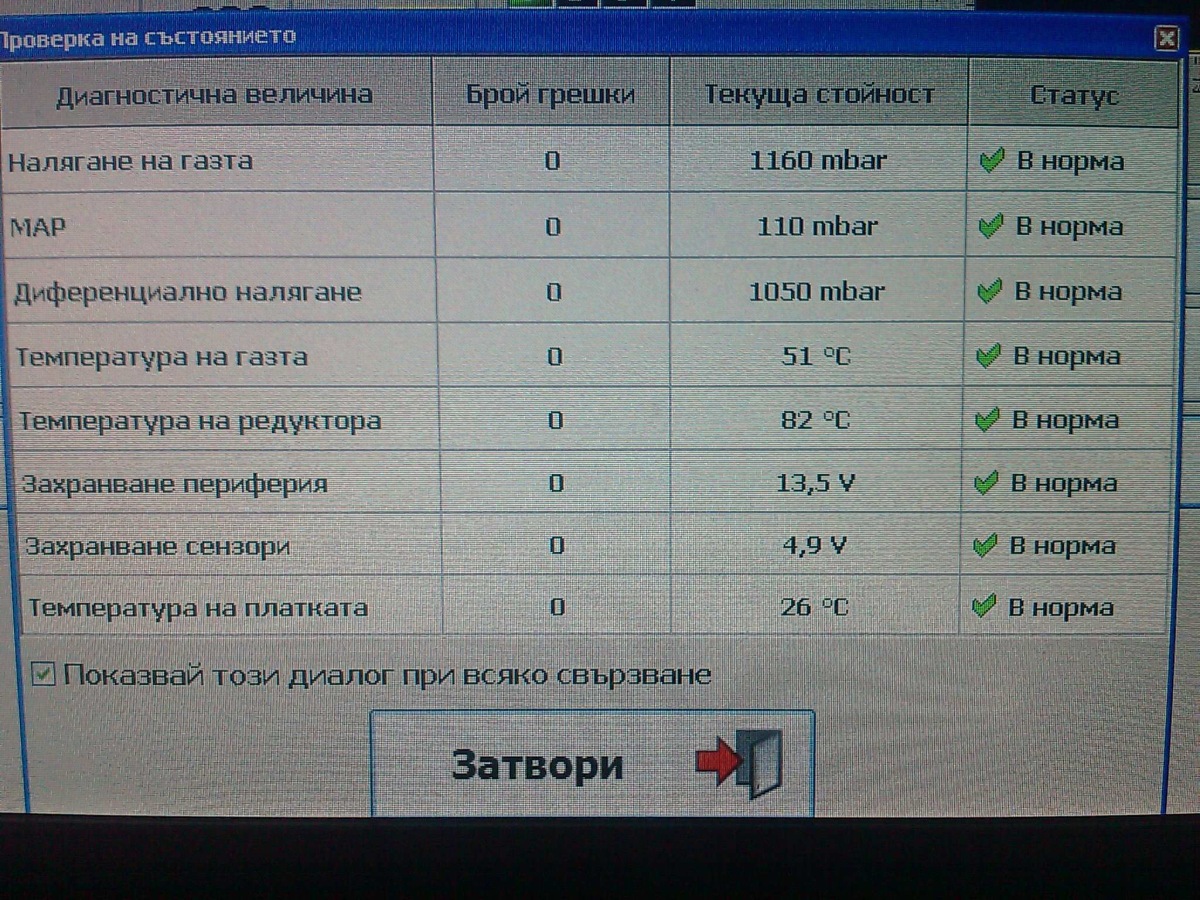Click the 4,9 V sensor voltage value
This screenshot has height=900, width=1200.
(x=815, y=546)
